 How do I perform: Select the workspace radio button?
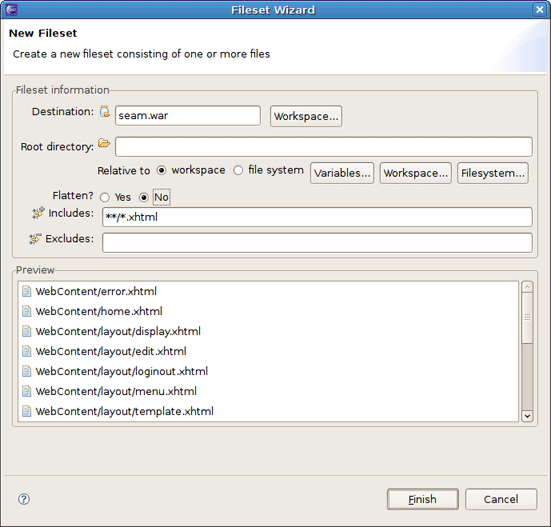click(x=161, y=171)
